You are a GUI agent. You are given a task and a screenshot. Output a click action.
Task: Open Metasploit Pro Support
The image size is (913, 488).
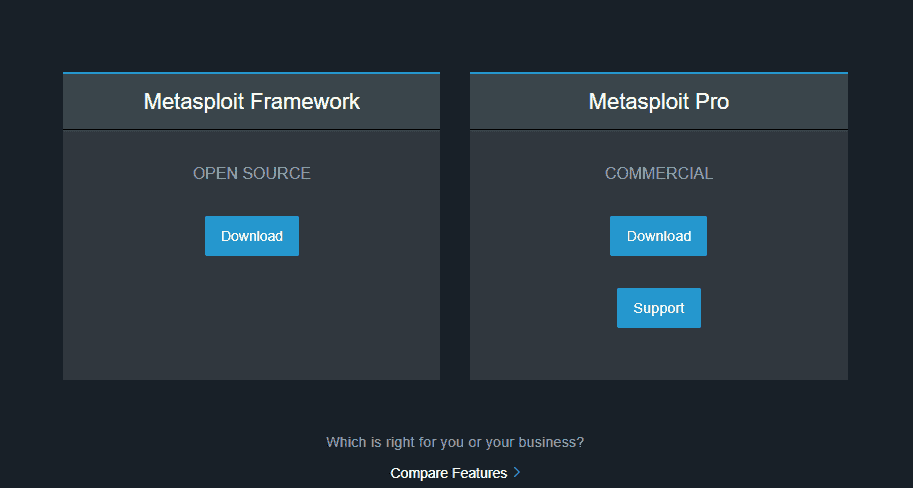pos(659,308)
